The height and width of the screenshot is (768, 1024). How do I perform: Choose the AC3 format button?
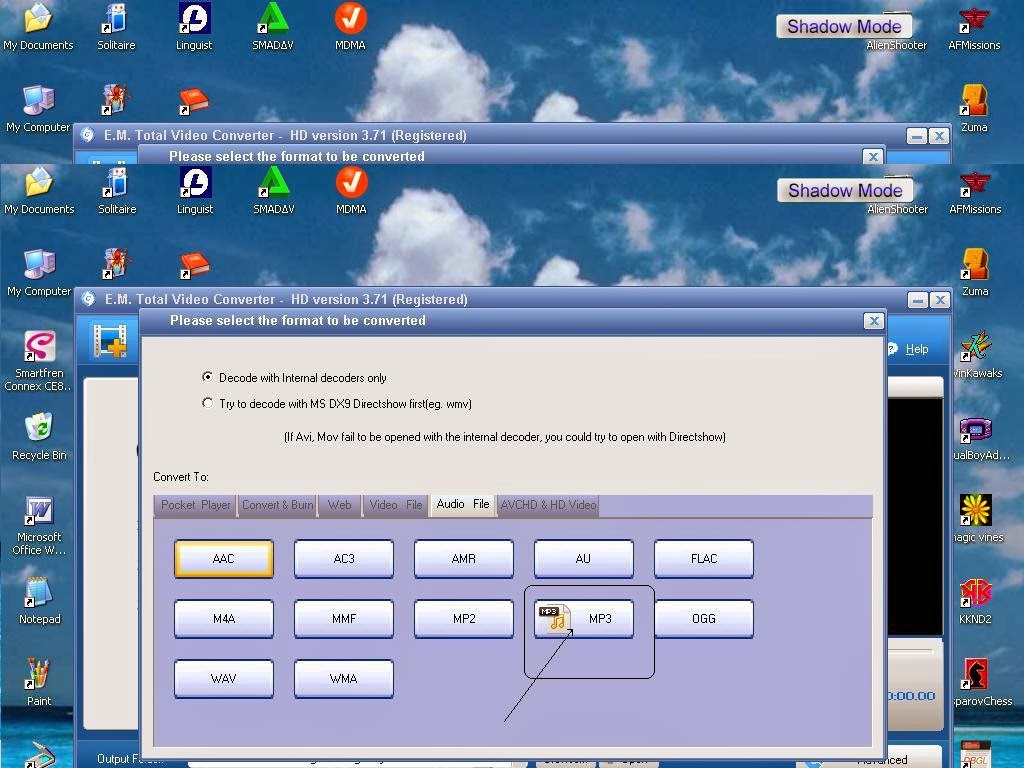[344, 559]
